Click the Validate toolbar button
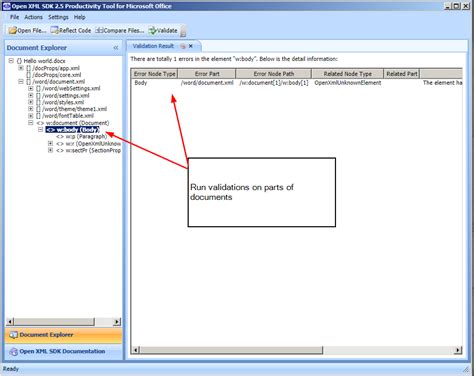 tap(163, 30)
